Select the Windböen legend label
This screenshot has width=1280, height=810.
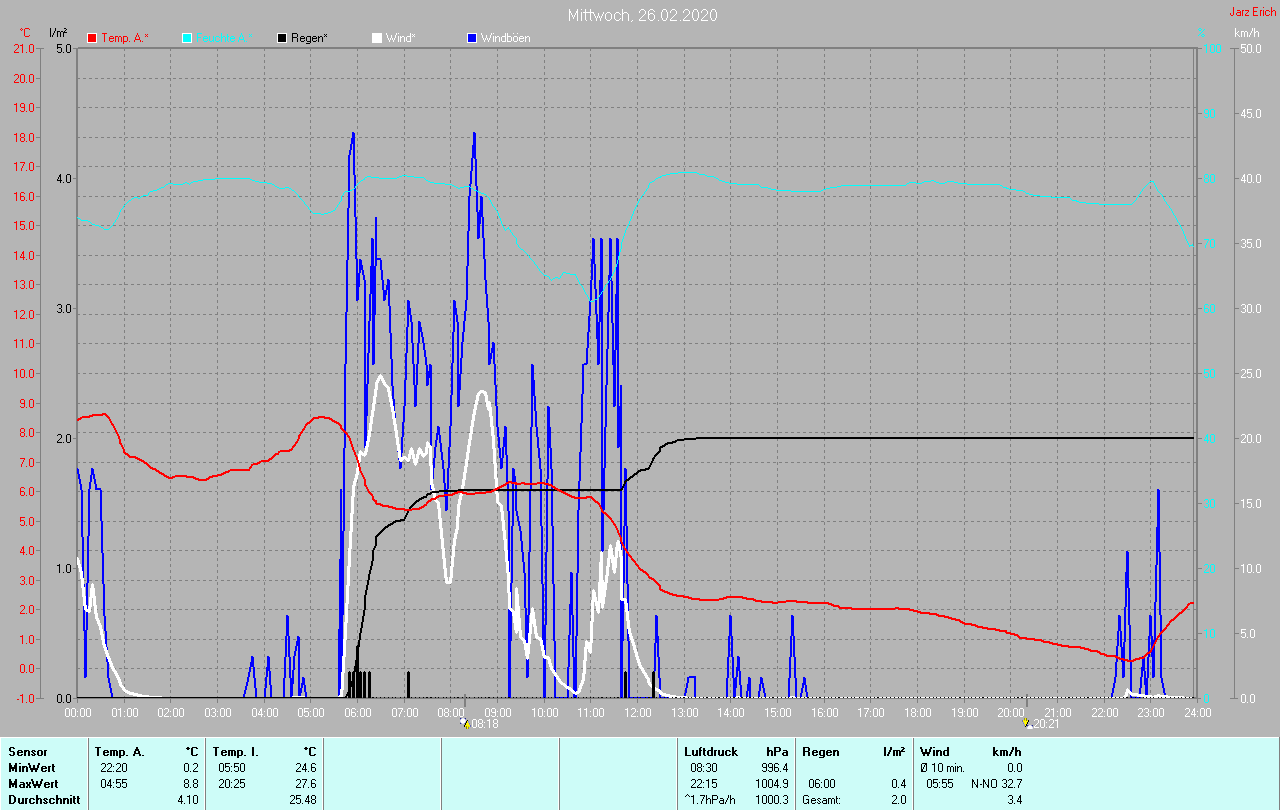(x=505, y=38)
